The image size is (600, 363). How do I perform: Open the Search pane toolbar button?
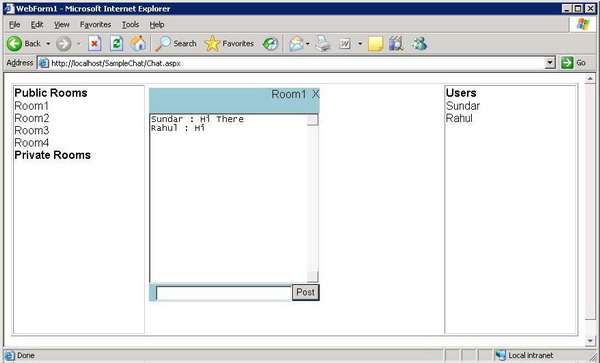176,44
